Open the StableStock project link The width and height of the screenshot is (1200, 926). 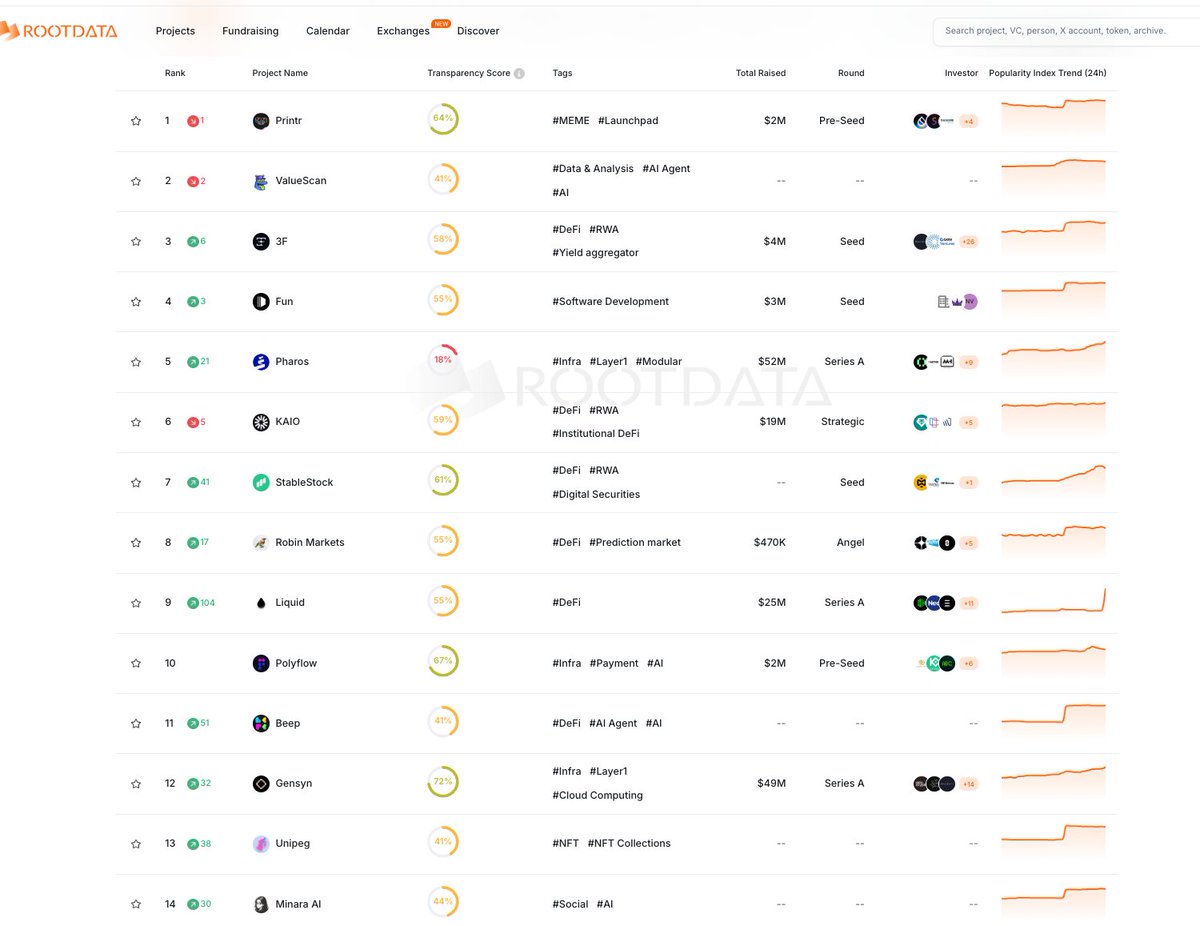tap(304, 482)
